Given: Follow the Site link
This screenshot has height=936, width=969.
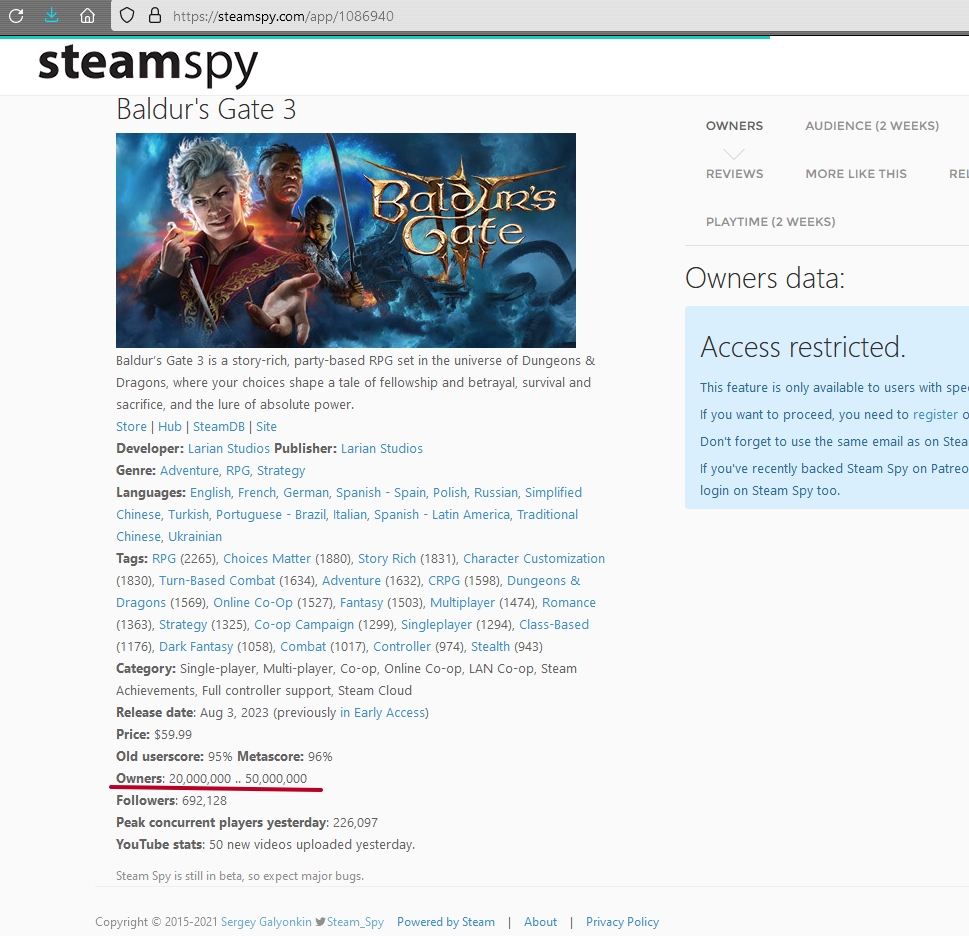Looking at the screenshot, I should click(266, 426).
